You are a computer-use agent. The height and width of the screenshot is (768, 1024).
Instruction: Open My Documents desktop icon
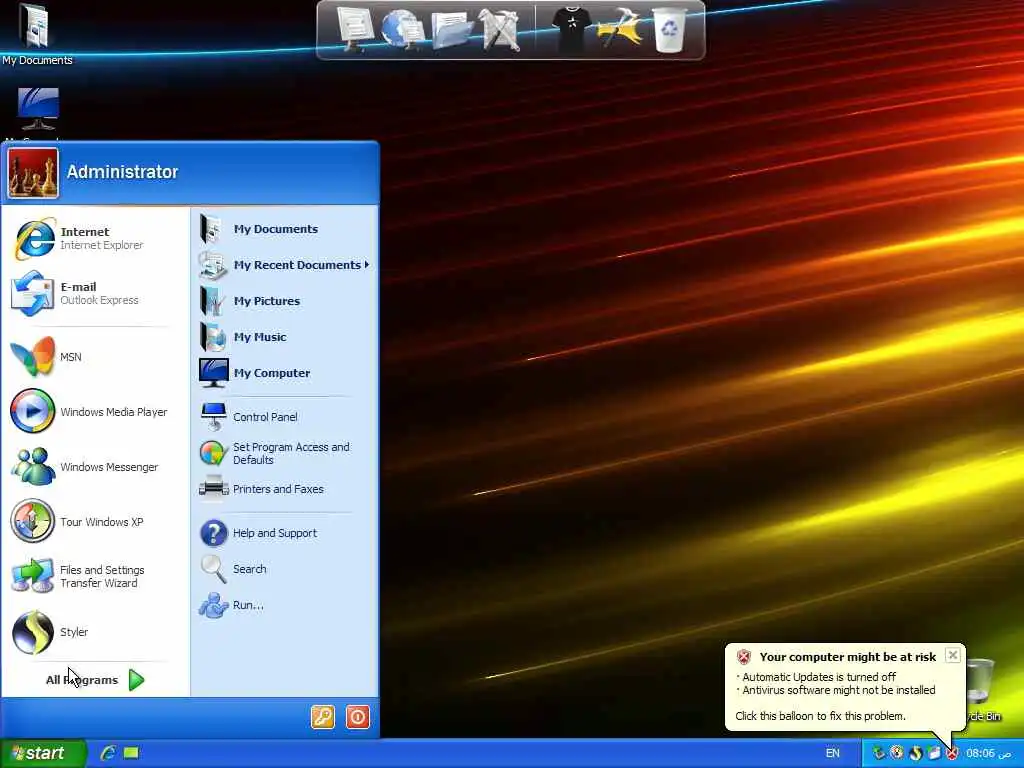pos(35,34)
